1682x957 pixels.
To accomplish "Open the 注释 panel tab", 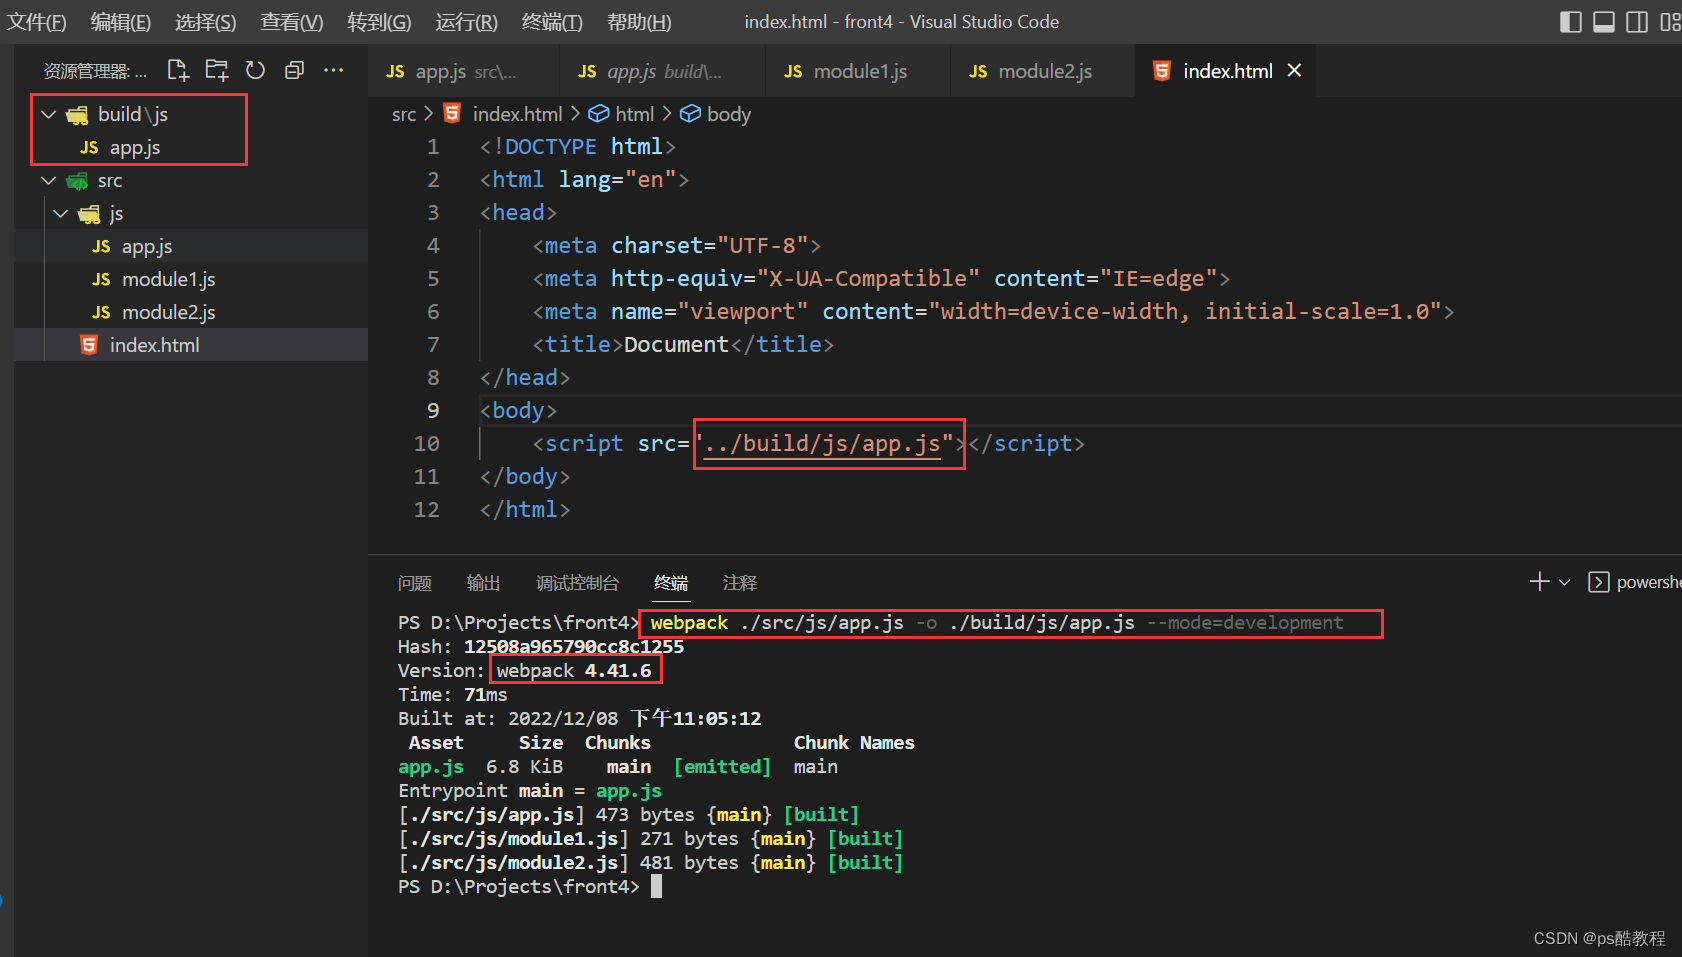I will [740, 583].
